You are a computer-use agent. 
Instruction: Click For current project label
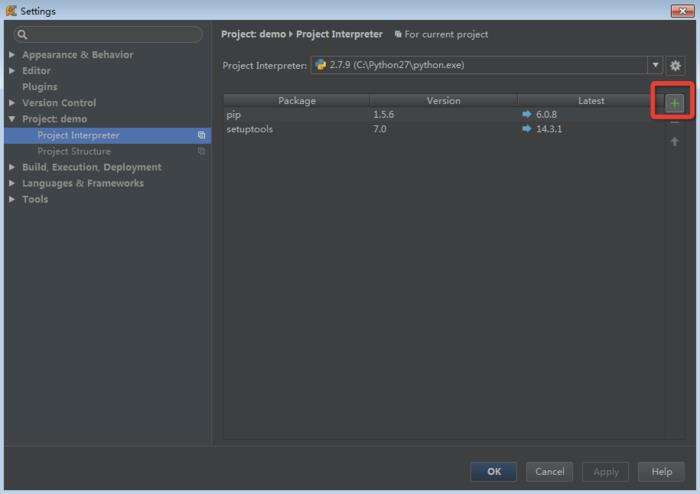[446, 34]
